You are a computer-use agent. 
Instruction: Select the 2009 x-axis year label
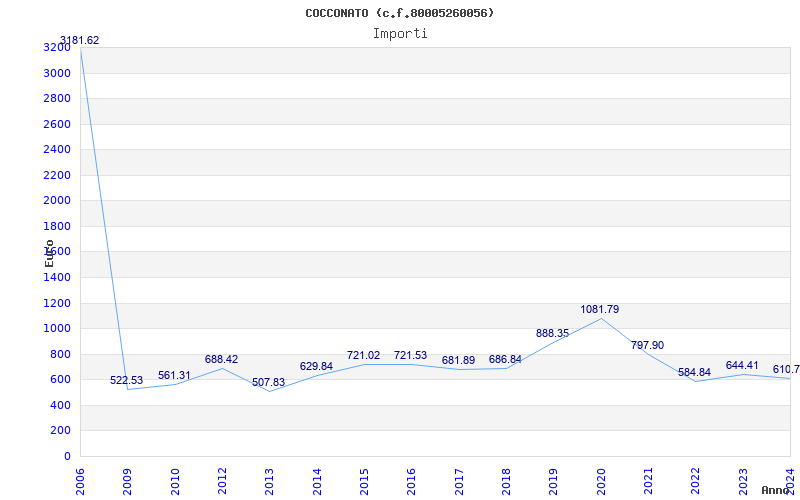click(x=128, y=482)
